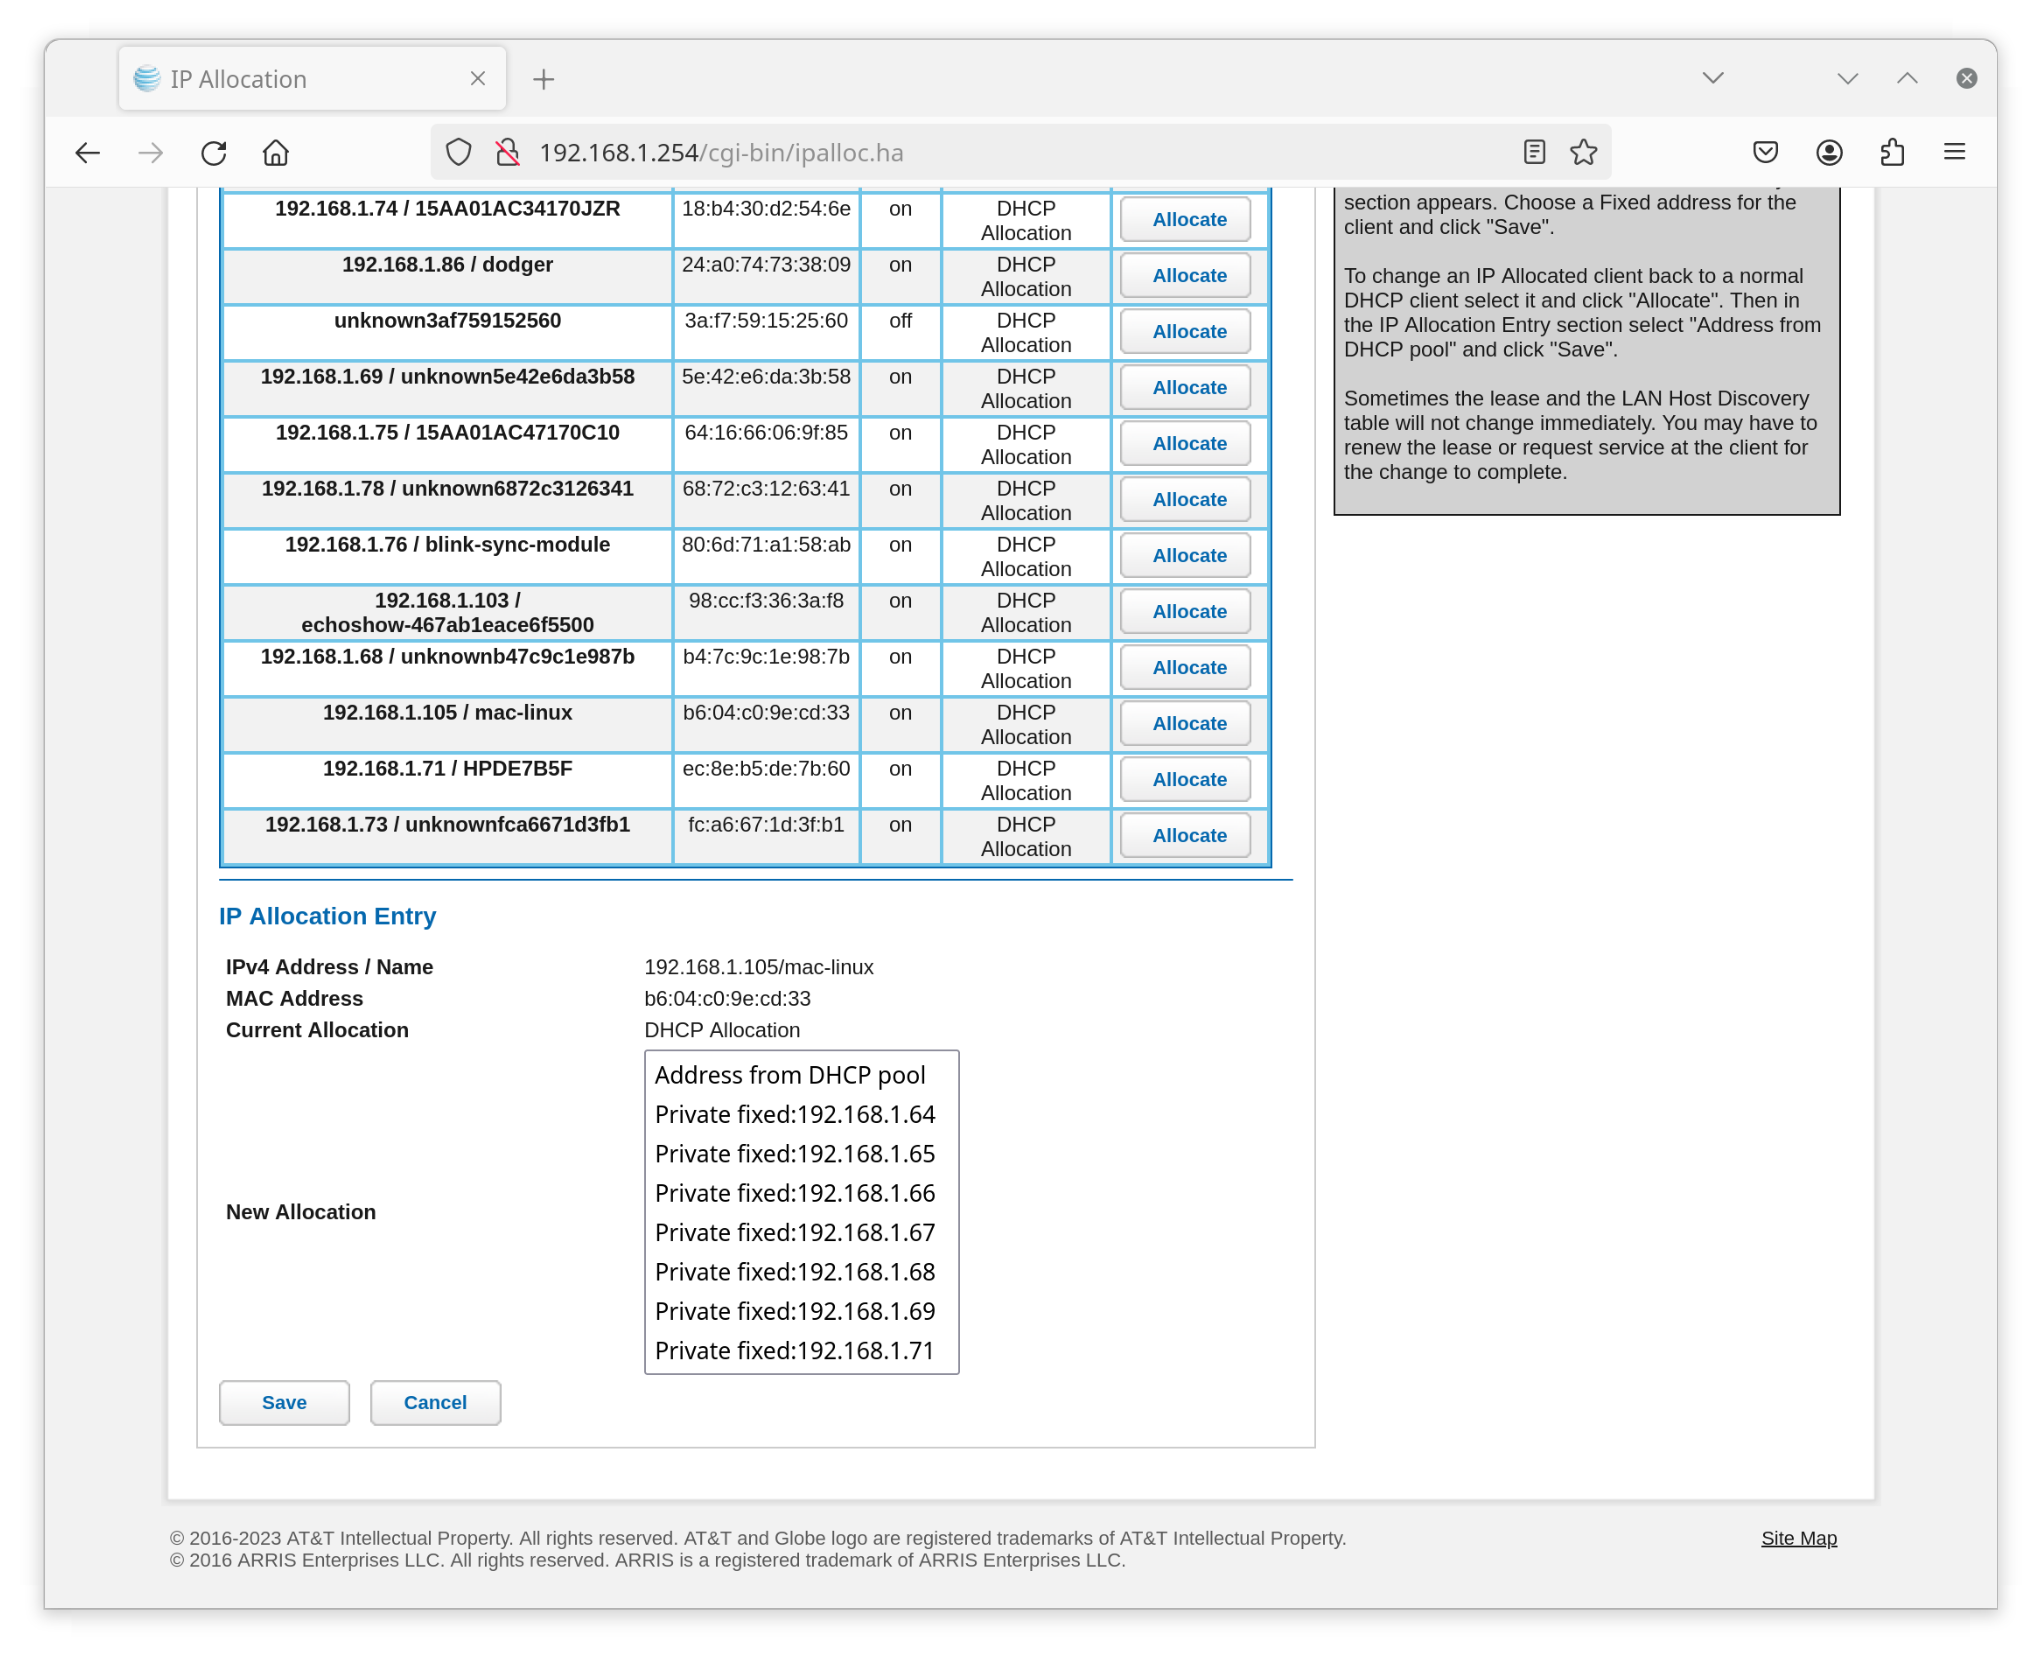Open the Firefox hamburger application menu
Image resolution: width=2042 pixels, height=1659 pixels.
(1954, 152)
